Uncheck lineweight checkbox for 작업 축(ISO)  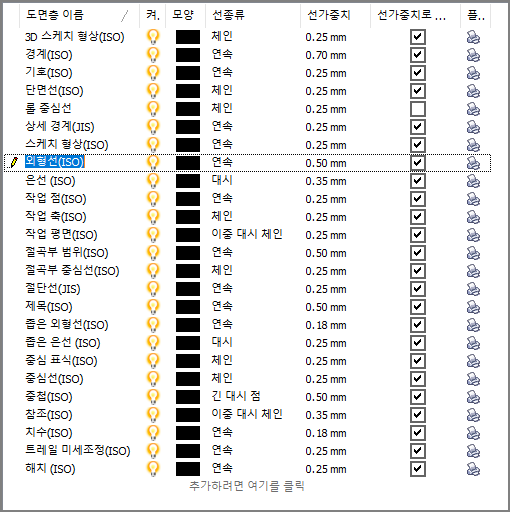coord(418,217)
